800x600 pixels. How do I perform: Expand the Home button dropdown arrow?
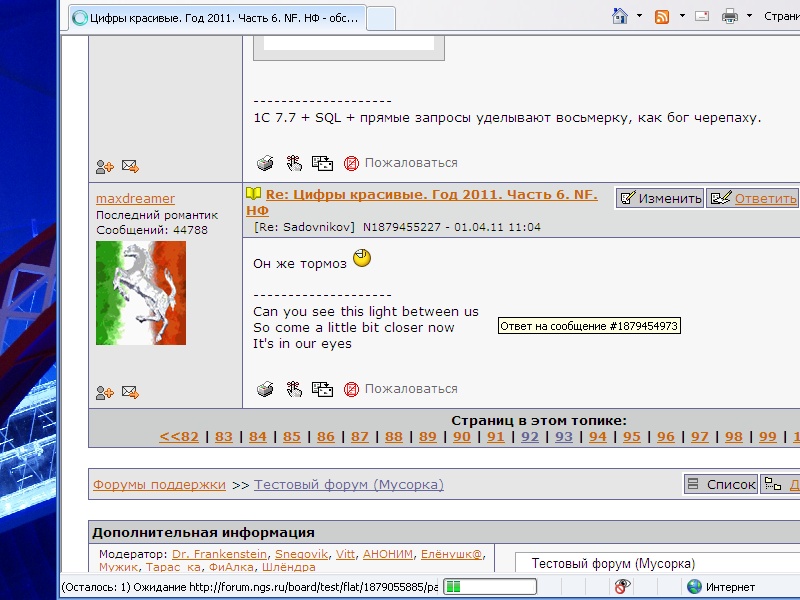(639, 16)
